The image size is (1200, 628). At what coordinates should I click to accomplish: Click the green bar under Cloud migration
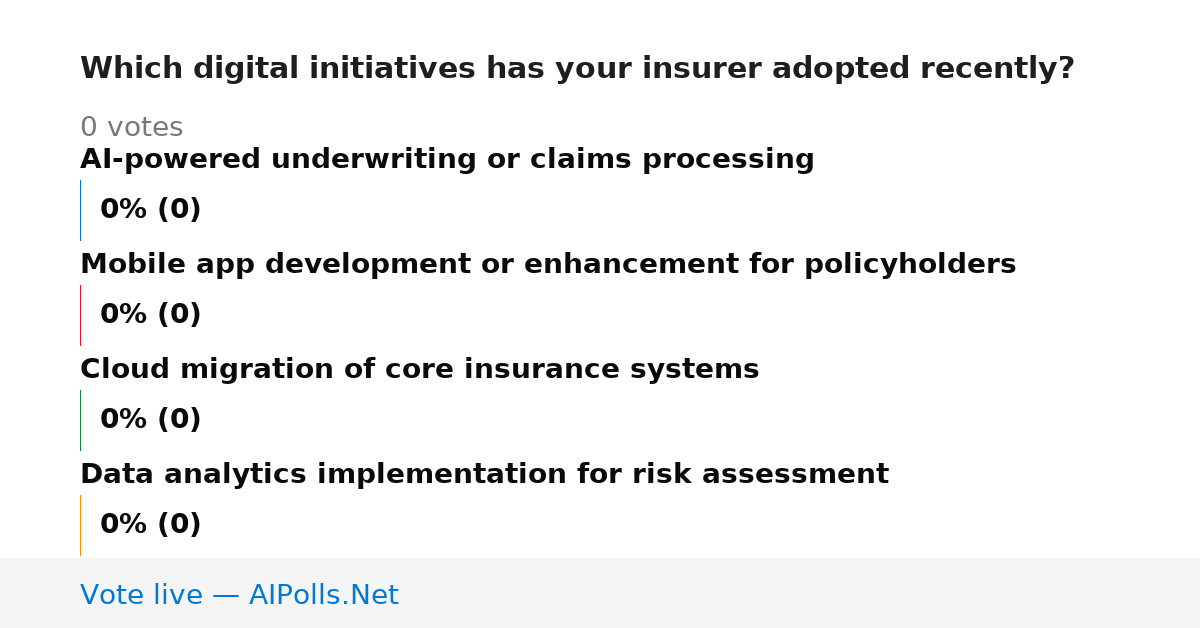pos(80,420)
